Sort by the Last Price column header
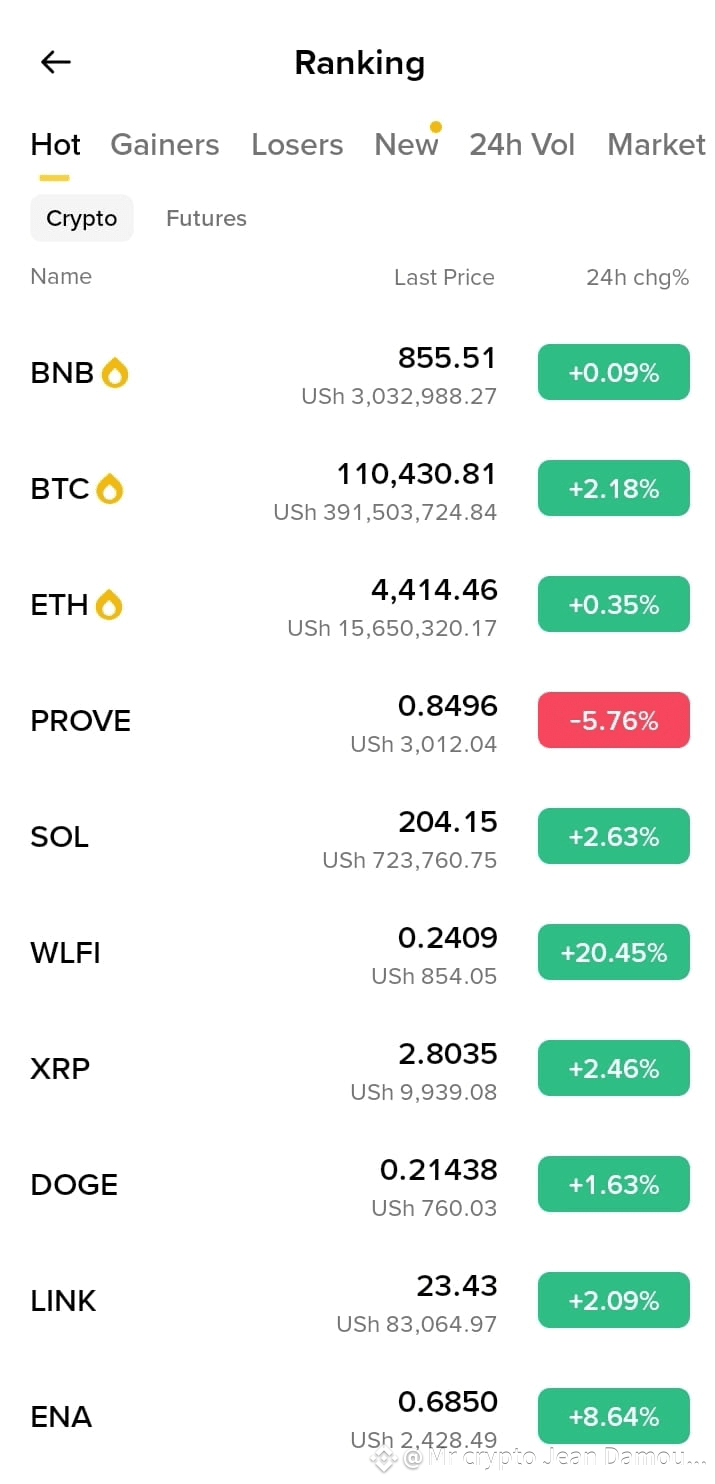This screenshot has height=1484, width=715. pyautogui.click(x=444, y=277)
